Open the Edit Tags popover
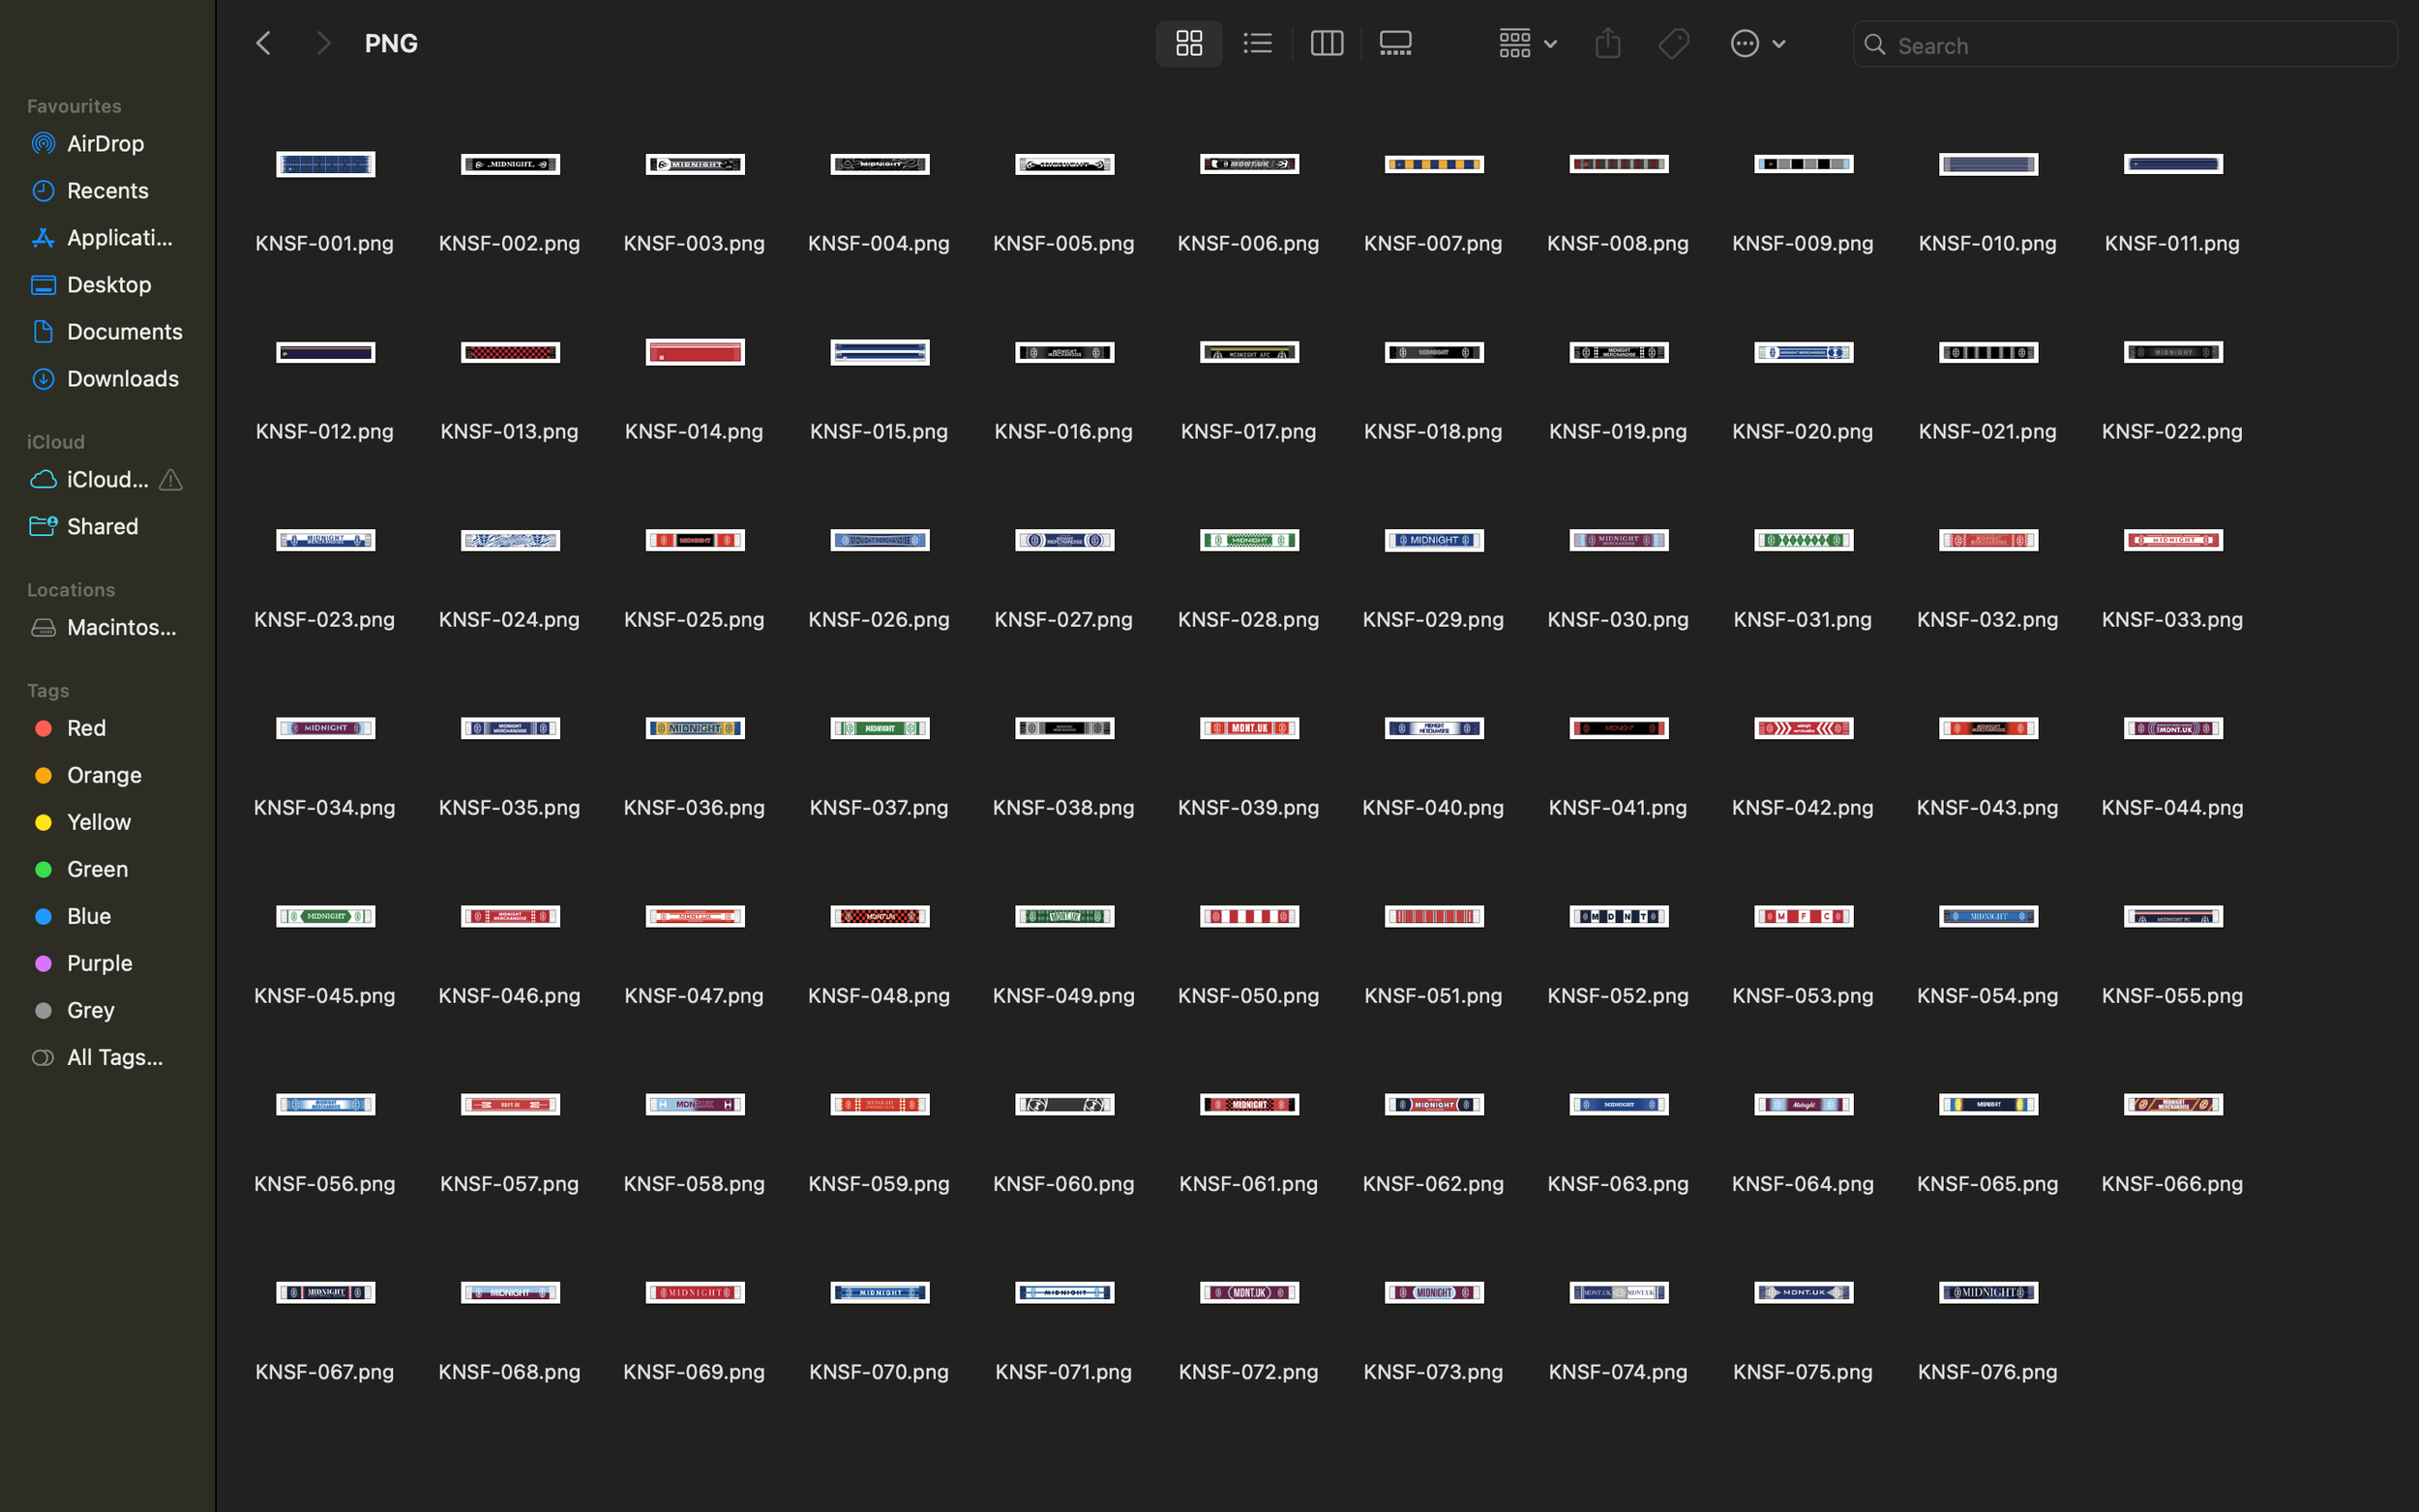The width and height of the screenshot is (2419, 1512). (x=1673, y=43)
